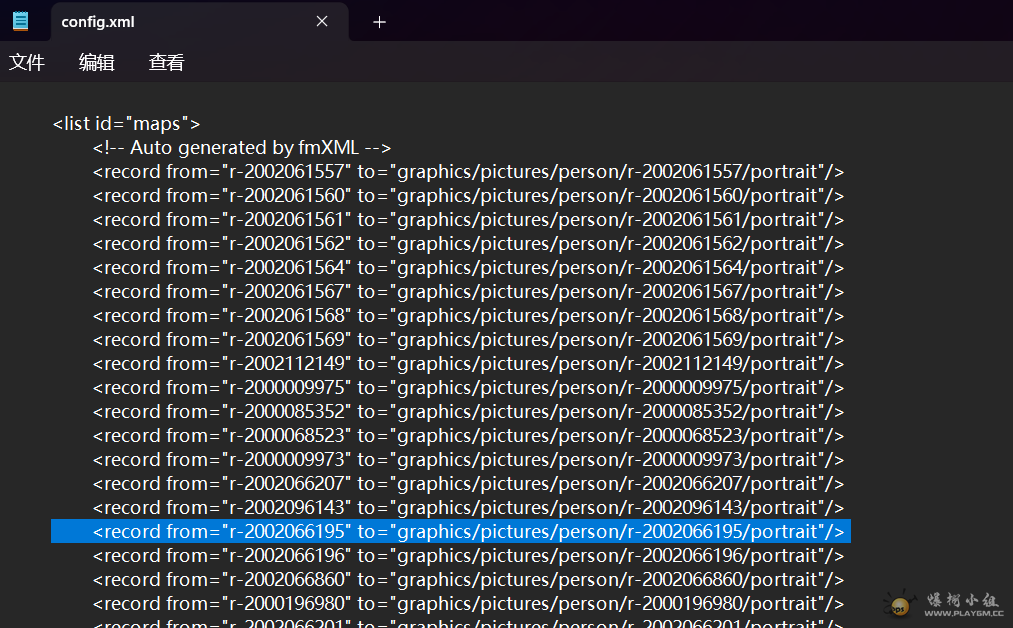Viewport: 1013px width, 628px height.
Task: Click the record line for r-2002112149
Action: (x=468, y=364)
